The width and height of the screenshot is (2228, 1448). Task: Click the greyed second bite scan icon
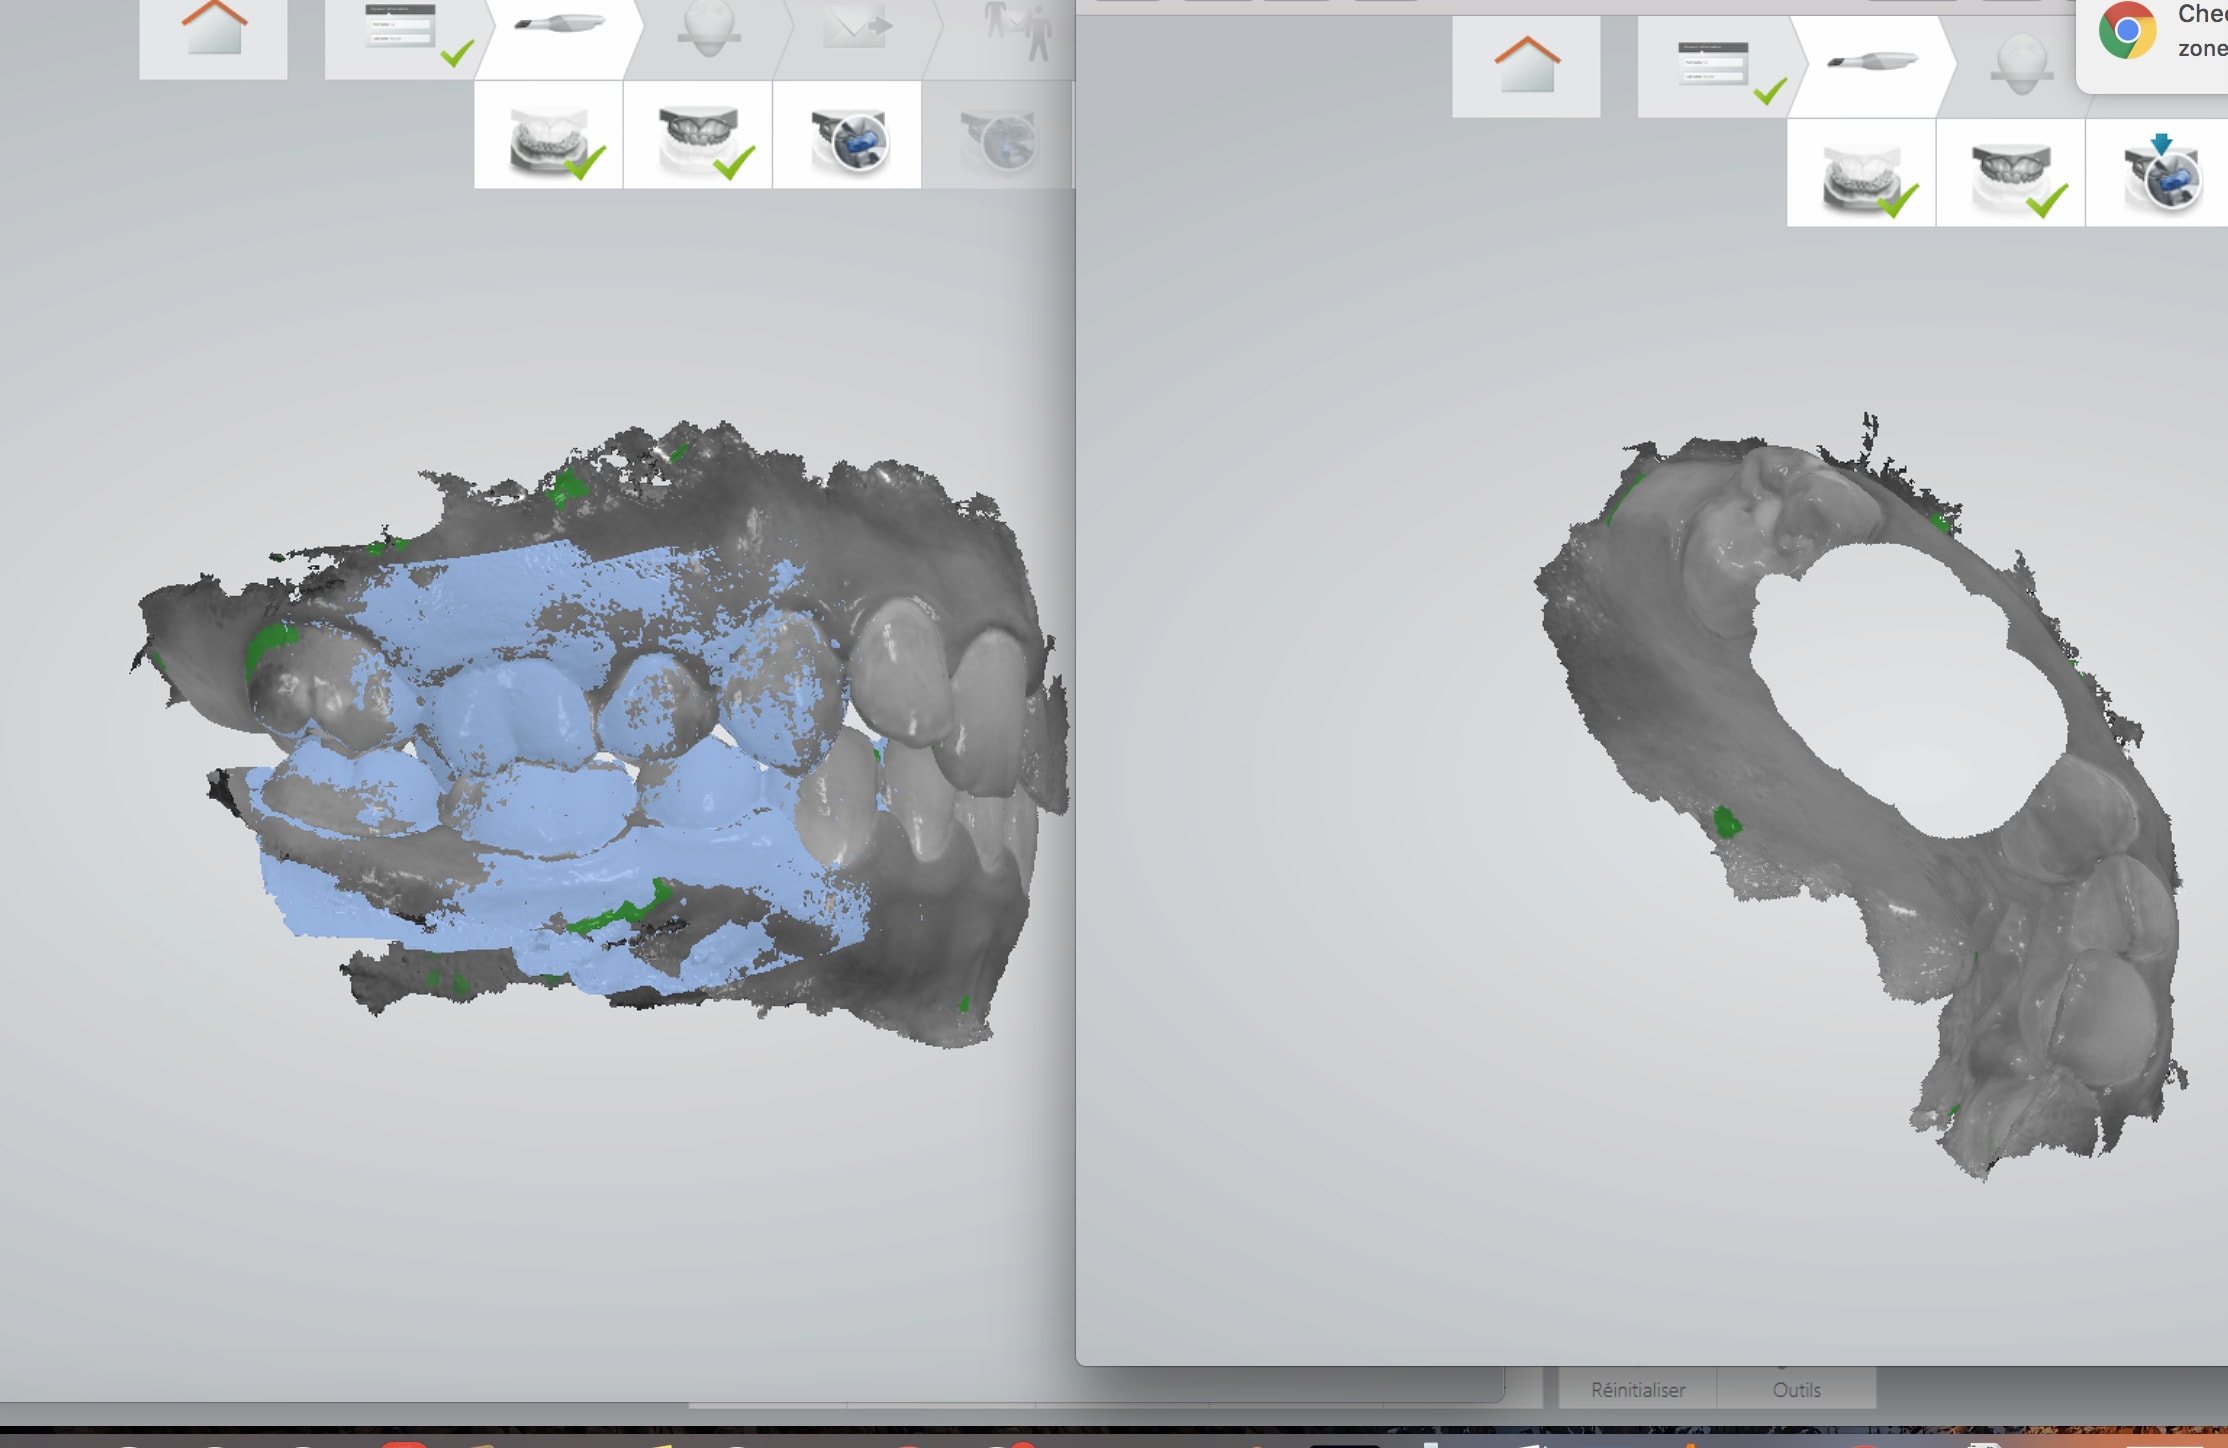(x=996, y=138)
